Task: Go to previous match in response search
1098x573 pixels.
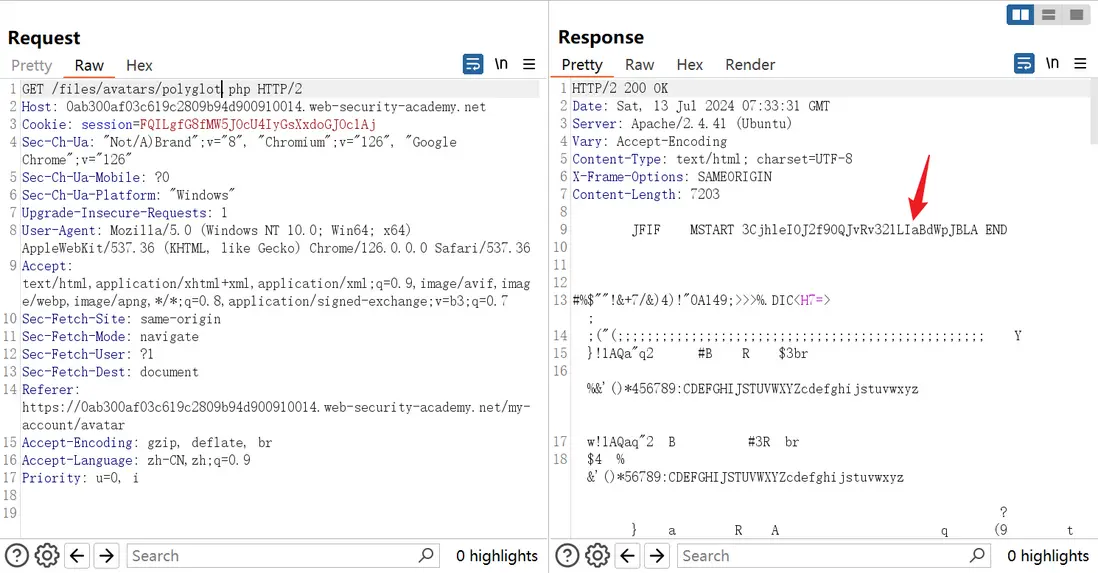Action: (627, 556)
